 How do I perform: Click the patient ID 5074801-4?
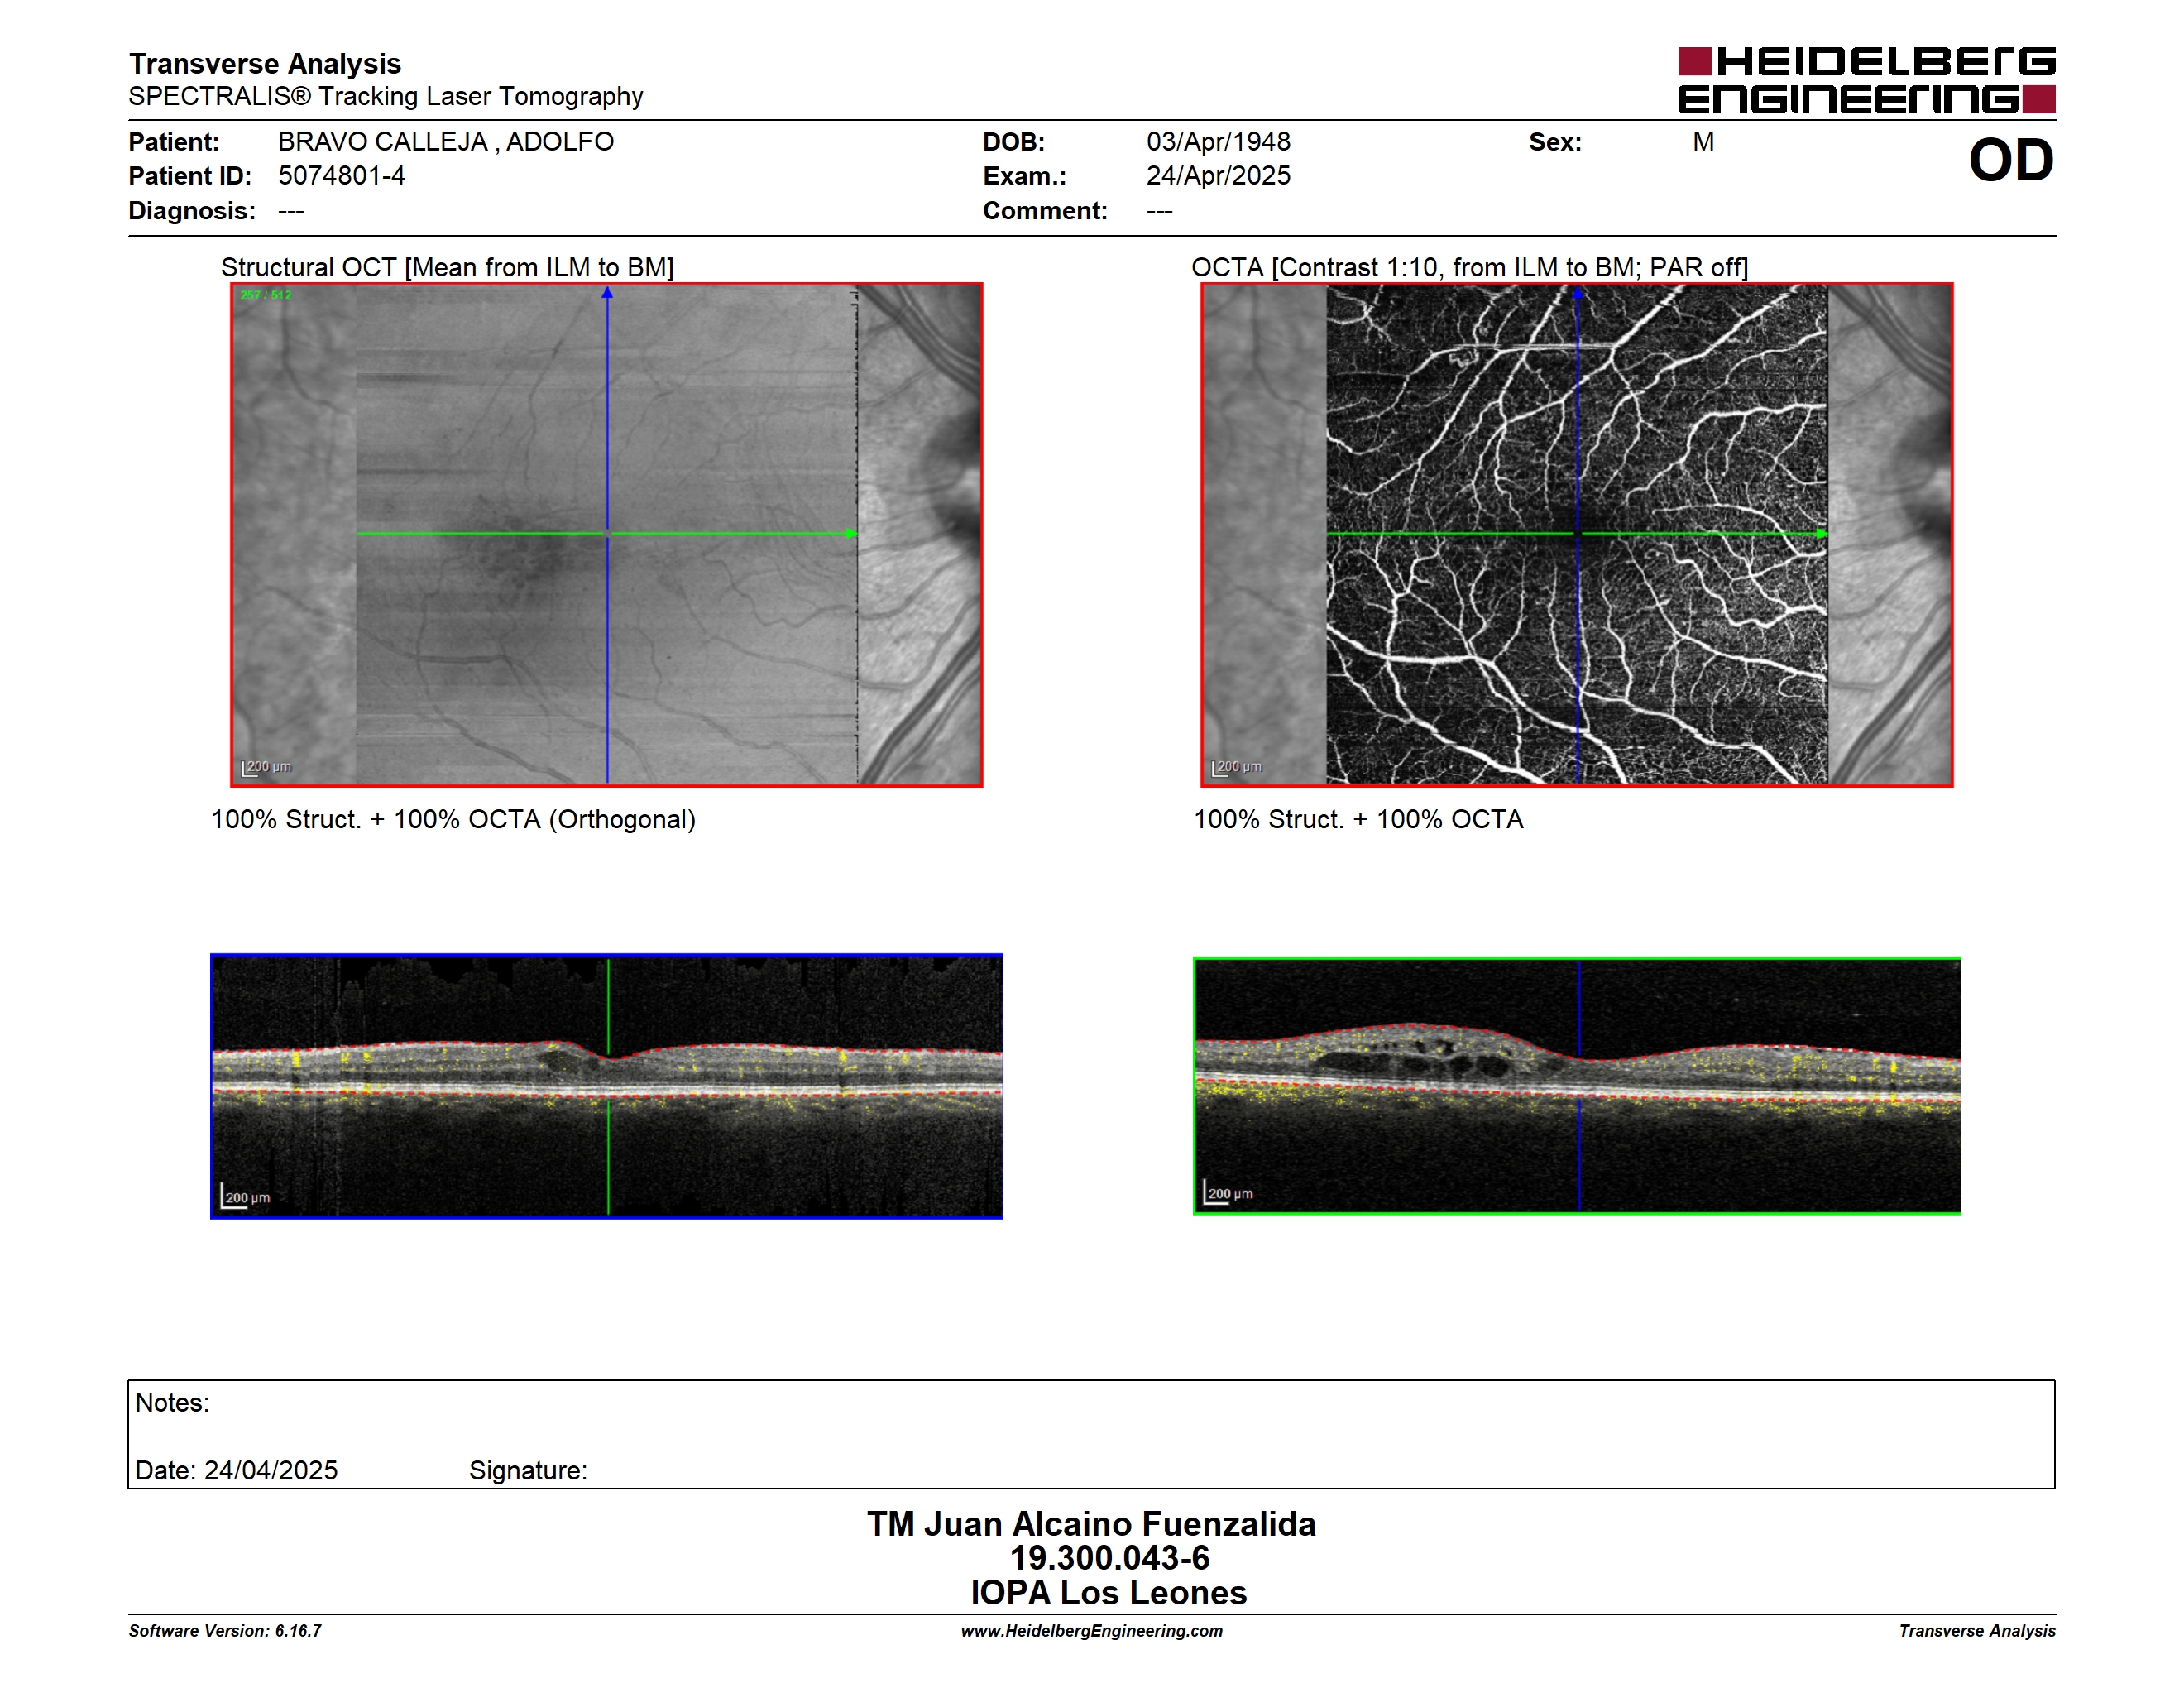click(x=342, y=176)
